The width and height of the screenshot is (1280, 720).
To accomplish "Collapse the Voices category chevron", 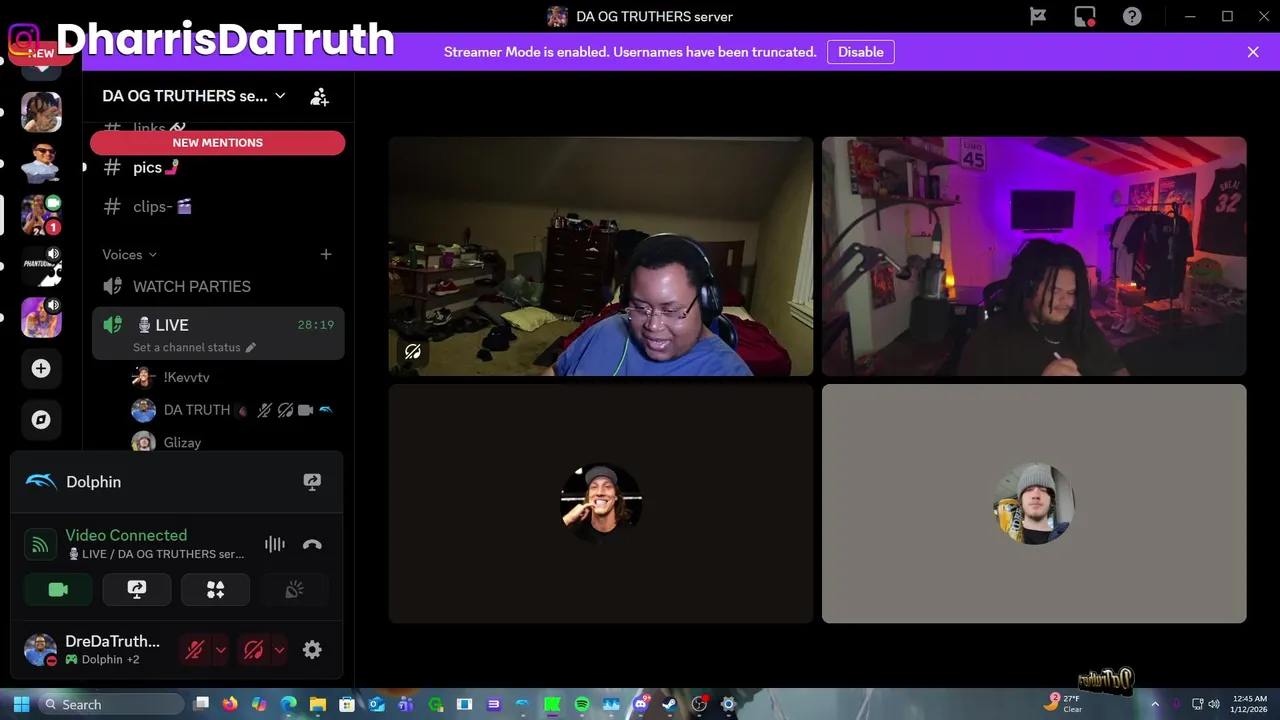I will tap(152, 254).
